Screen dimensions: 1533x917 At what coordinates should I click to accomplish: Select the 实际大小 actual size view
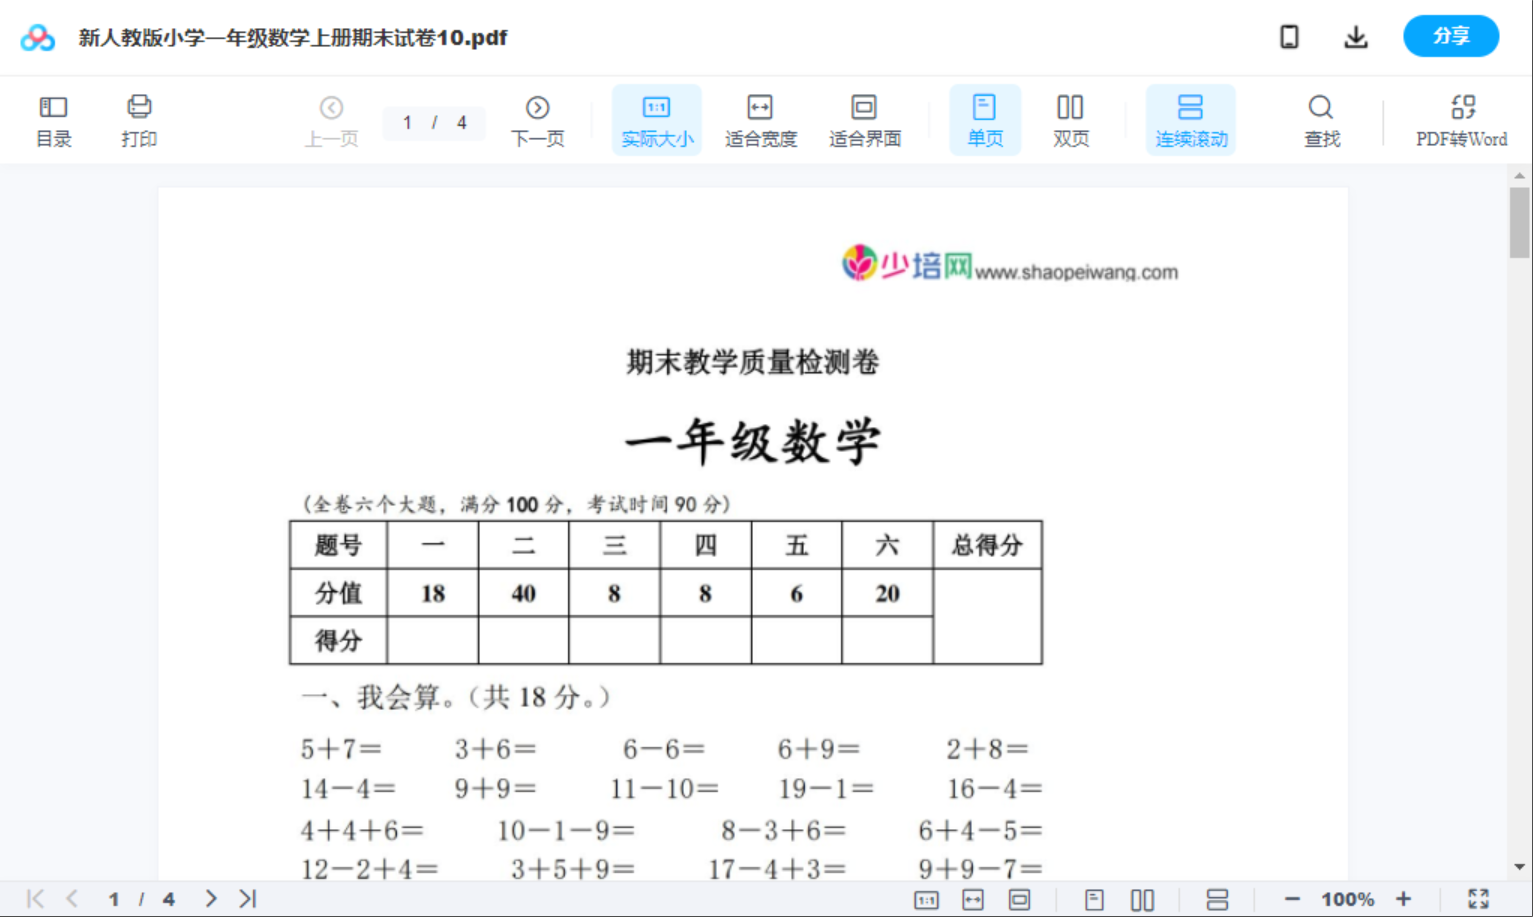click(x=656, y=119)
